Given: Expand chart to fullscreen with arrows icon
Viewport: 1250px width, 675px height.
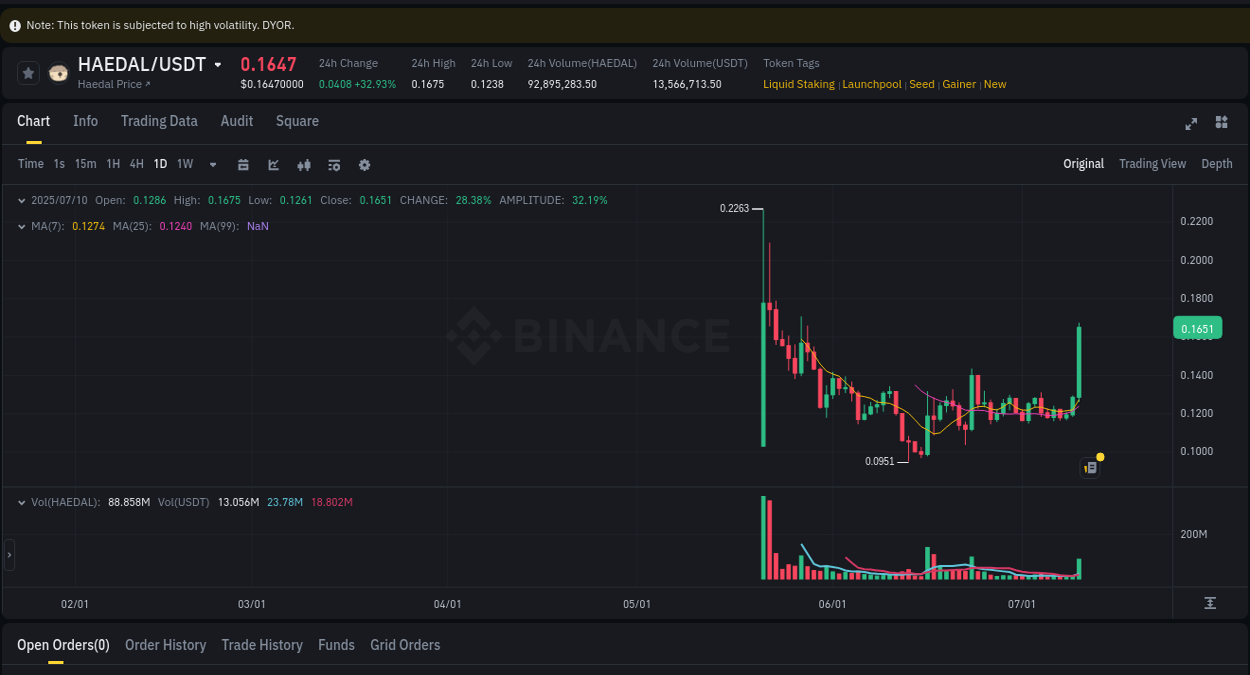Looking at the screenshot, I should pyautogui.click(x=1191, y=124).
